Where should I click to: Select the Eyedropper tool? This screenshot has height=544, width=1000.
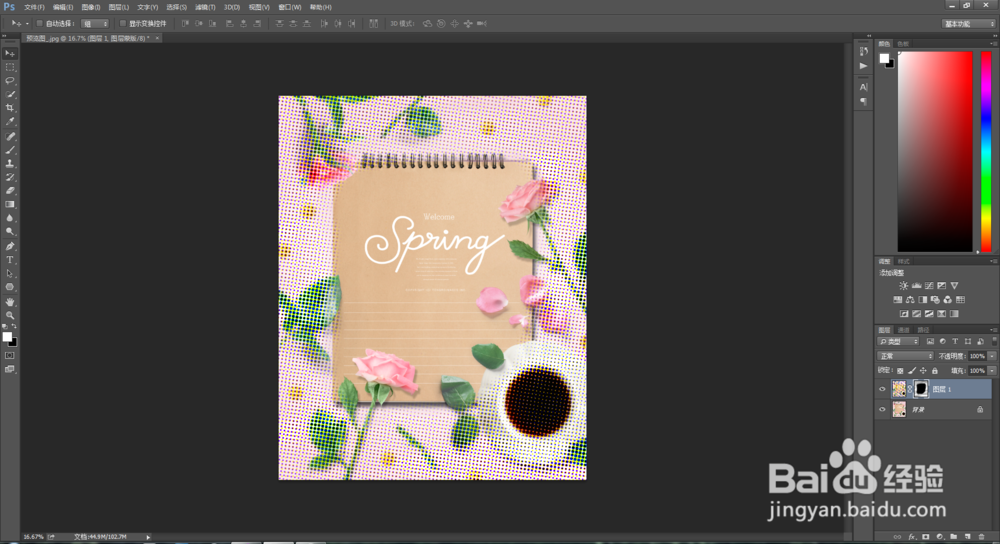click(10, 121)
